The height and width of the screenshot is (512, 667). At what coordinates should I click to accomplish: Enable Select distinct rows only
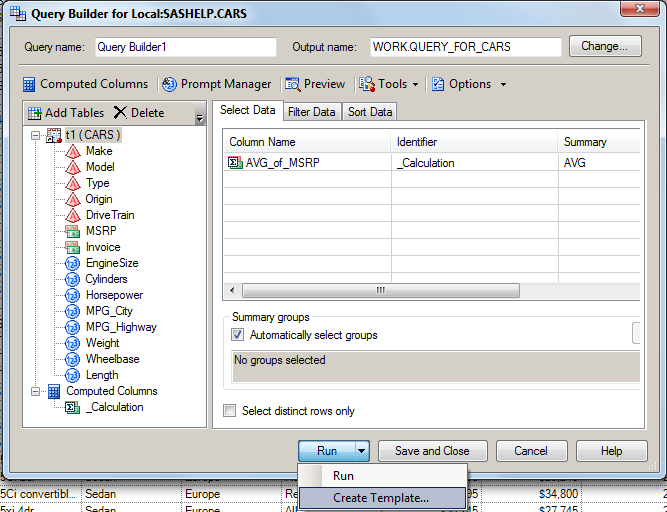[230, 411]
